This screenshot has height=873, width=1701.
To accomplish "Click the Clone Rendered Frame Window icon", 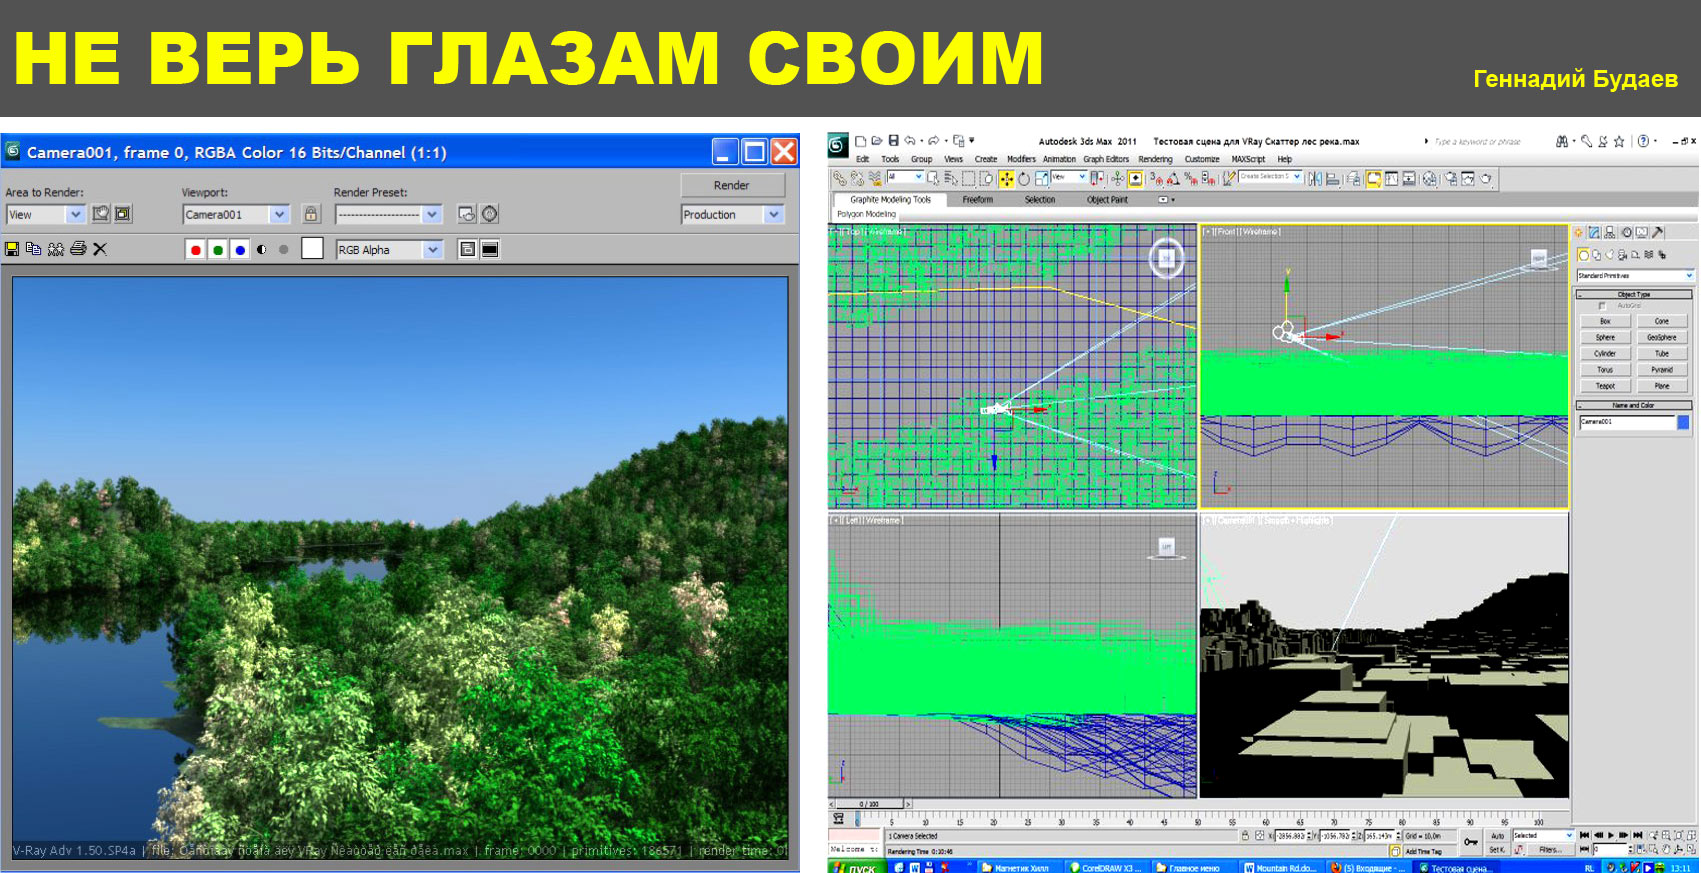I will pyautogui.click(x=56, y=249).
